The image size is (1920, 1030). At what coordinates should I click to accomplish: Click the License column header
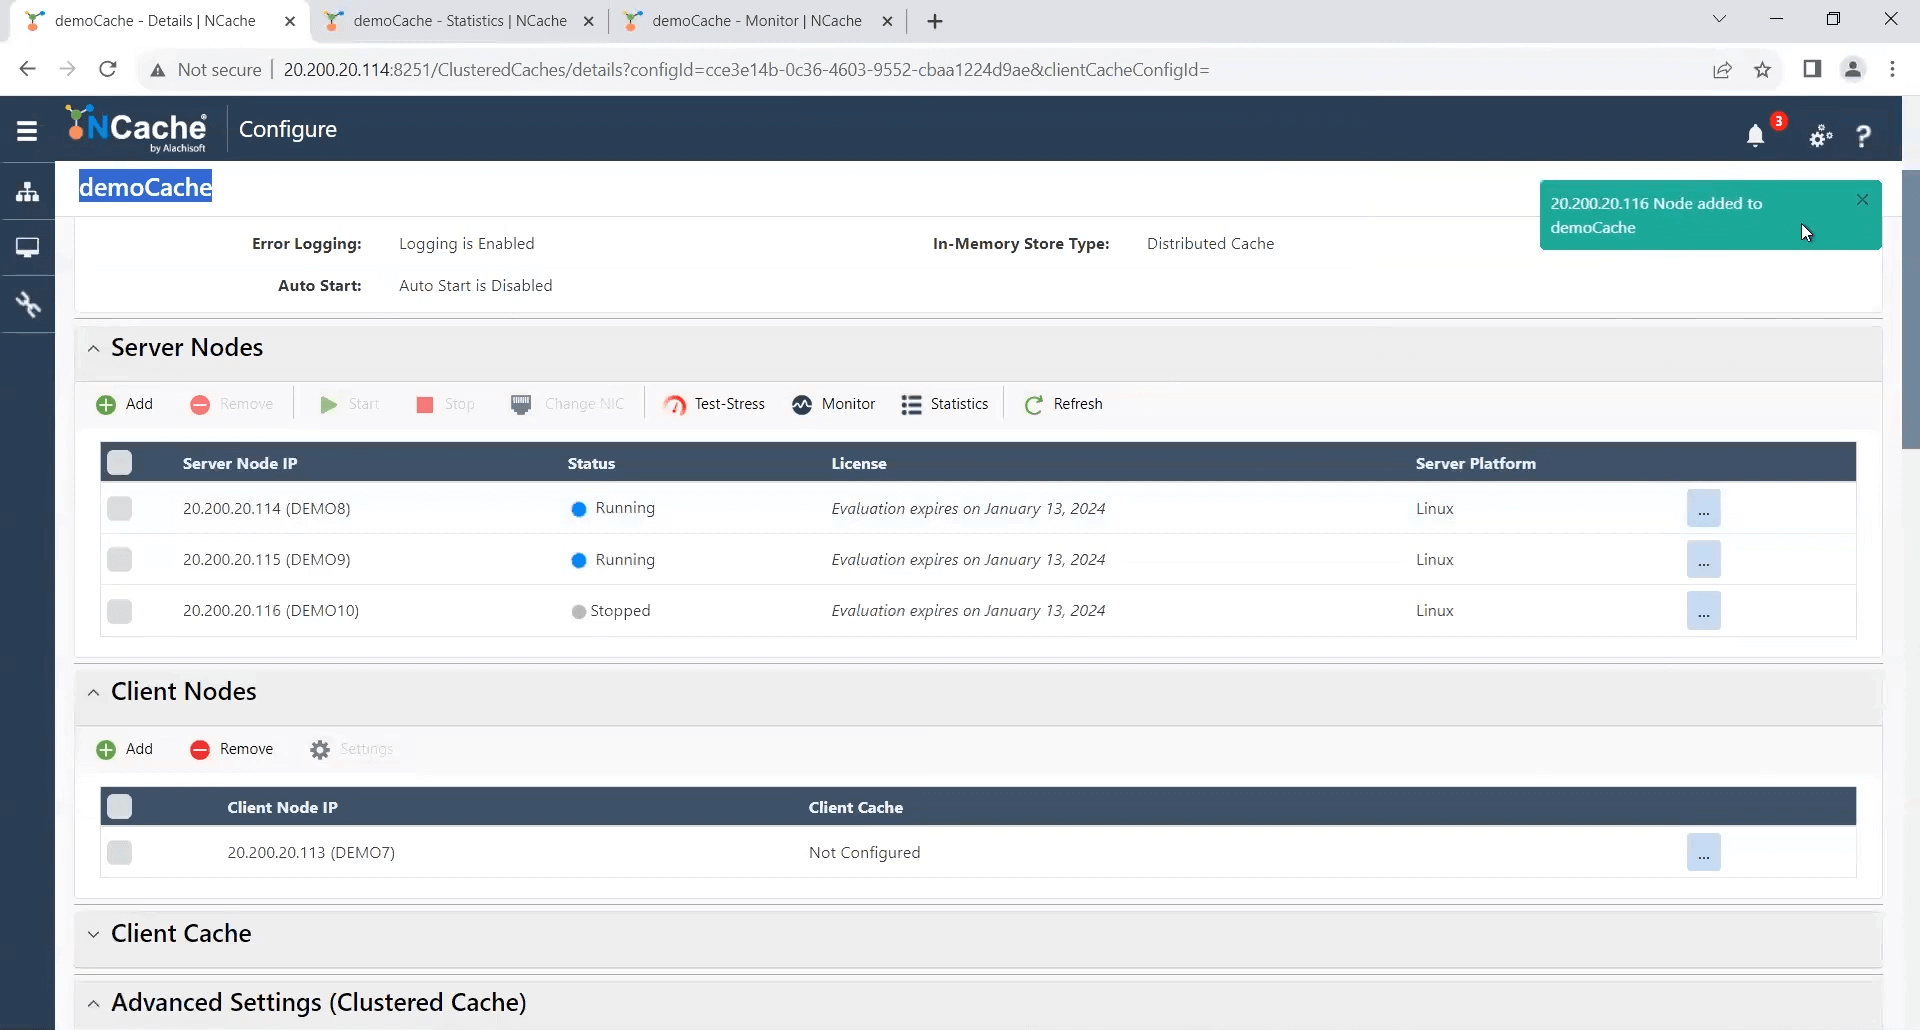[859, 463]
